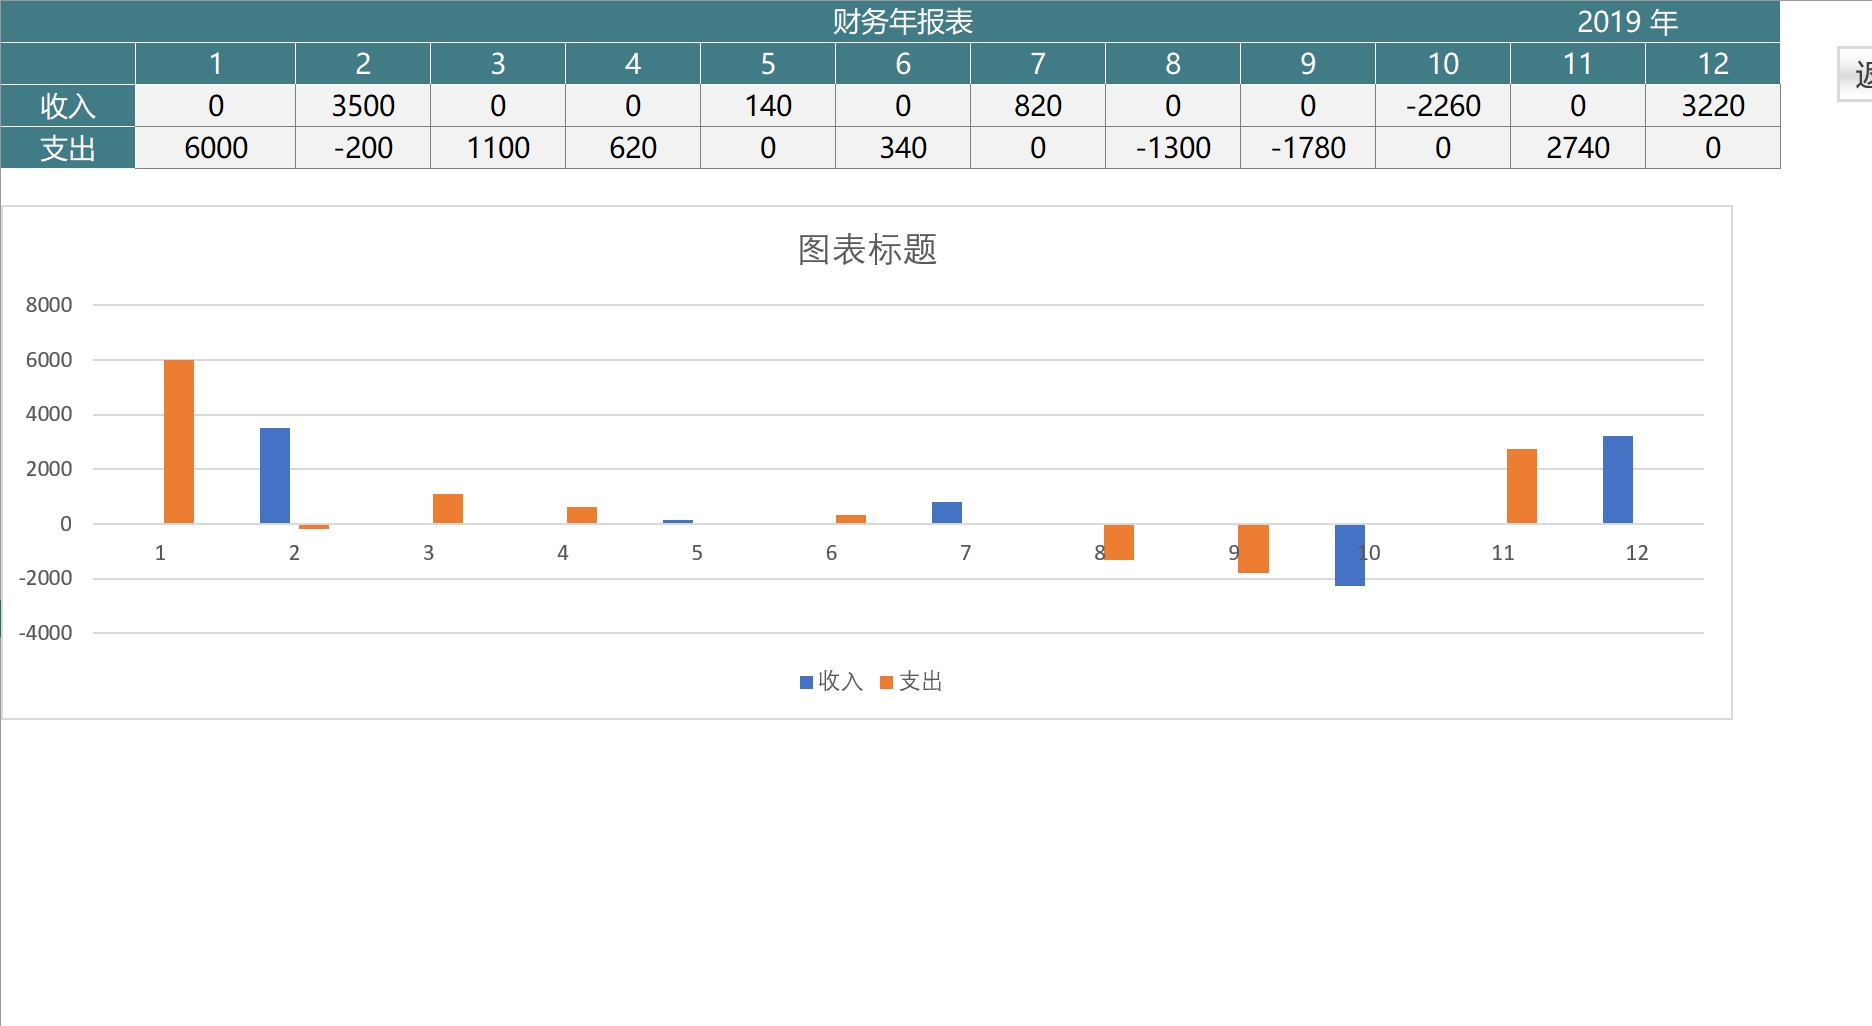
Task: Click month 1 column header
Action: click(215, 63)
